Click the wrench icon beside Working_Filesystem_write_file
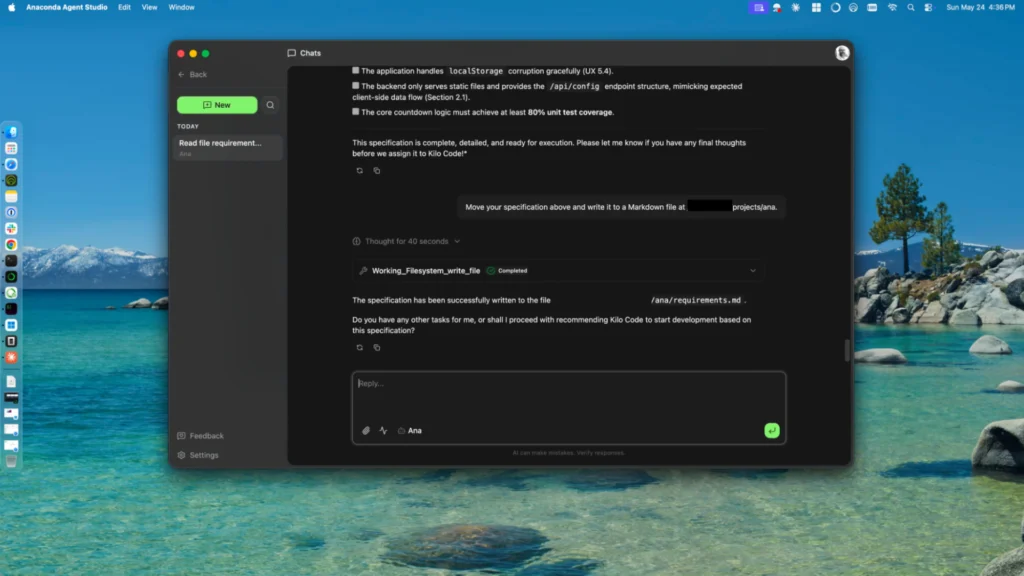1024x576 pixels. pos(364,270)
